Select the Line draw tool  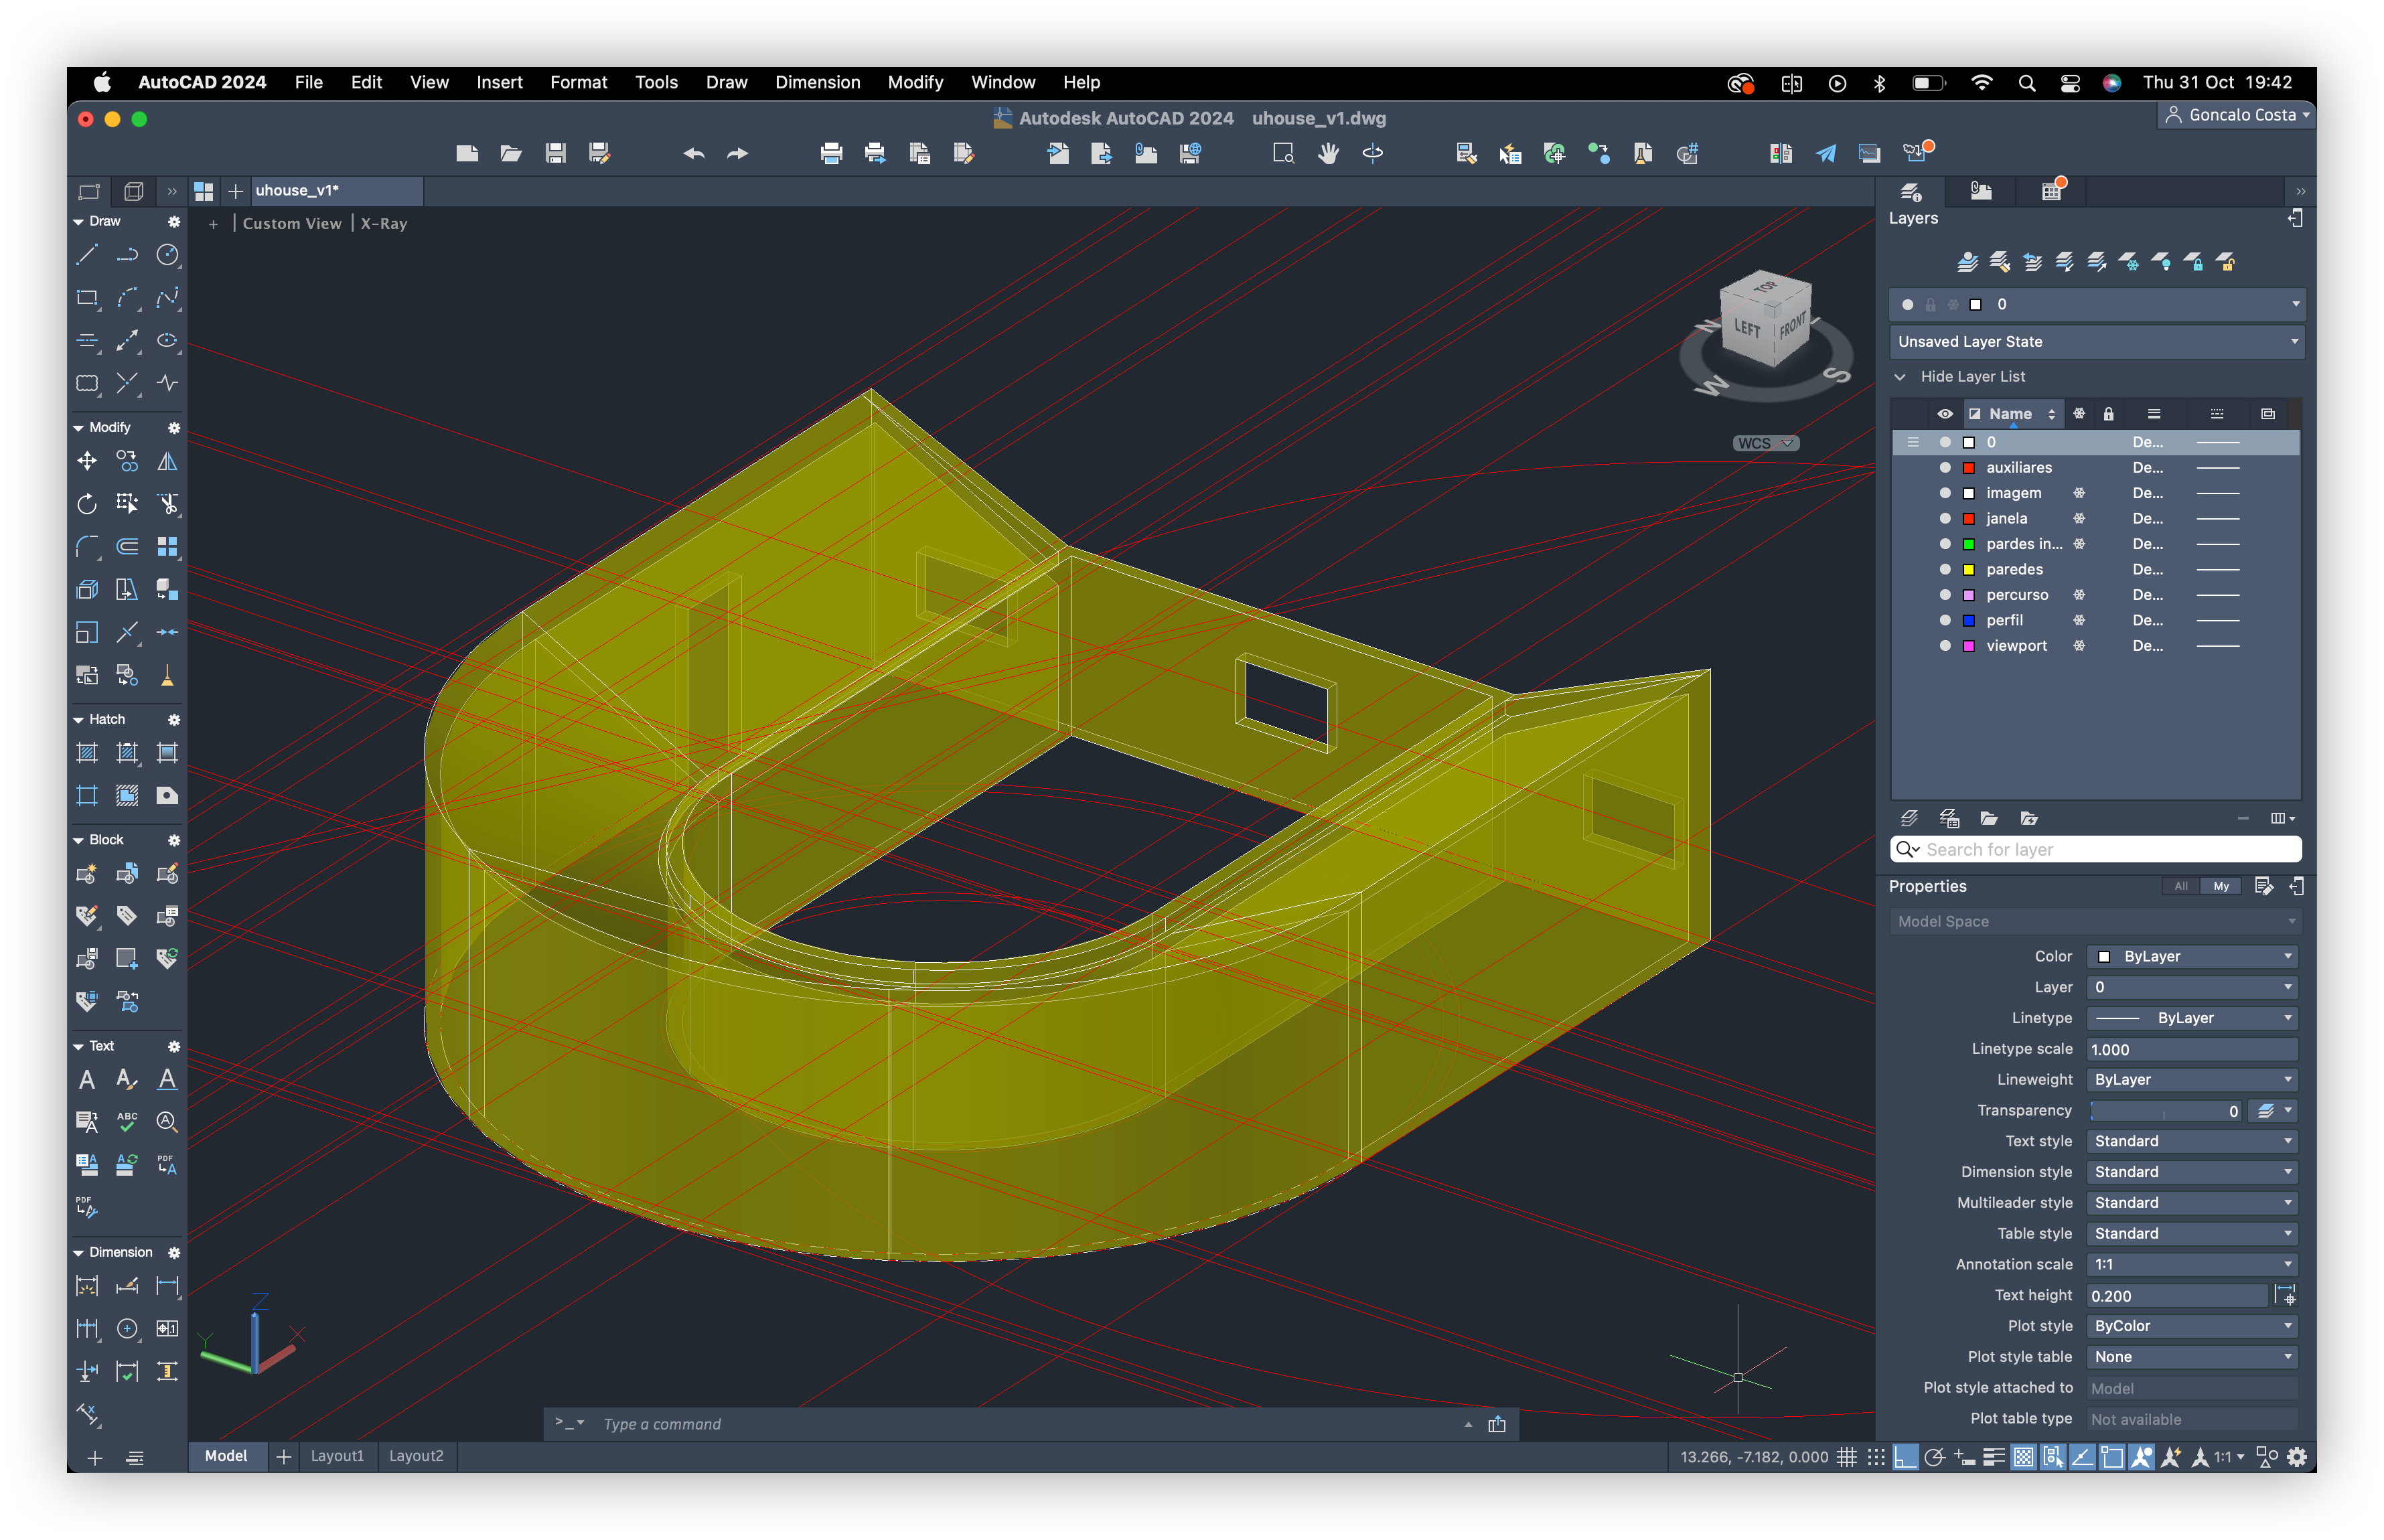(87, 256)
